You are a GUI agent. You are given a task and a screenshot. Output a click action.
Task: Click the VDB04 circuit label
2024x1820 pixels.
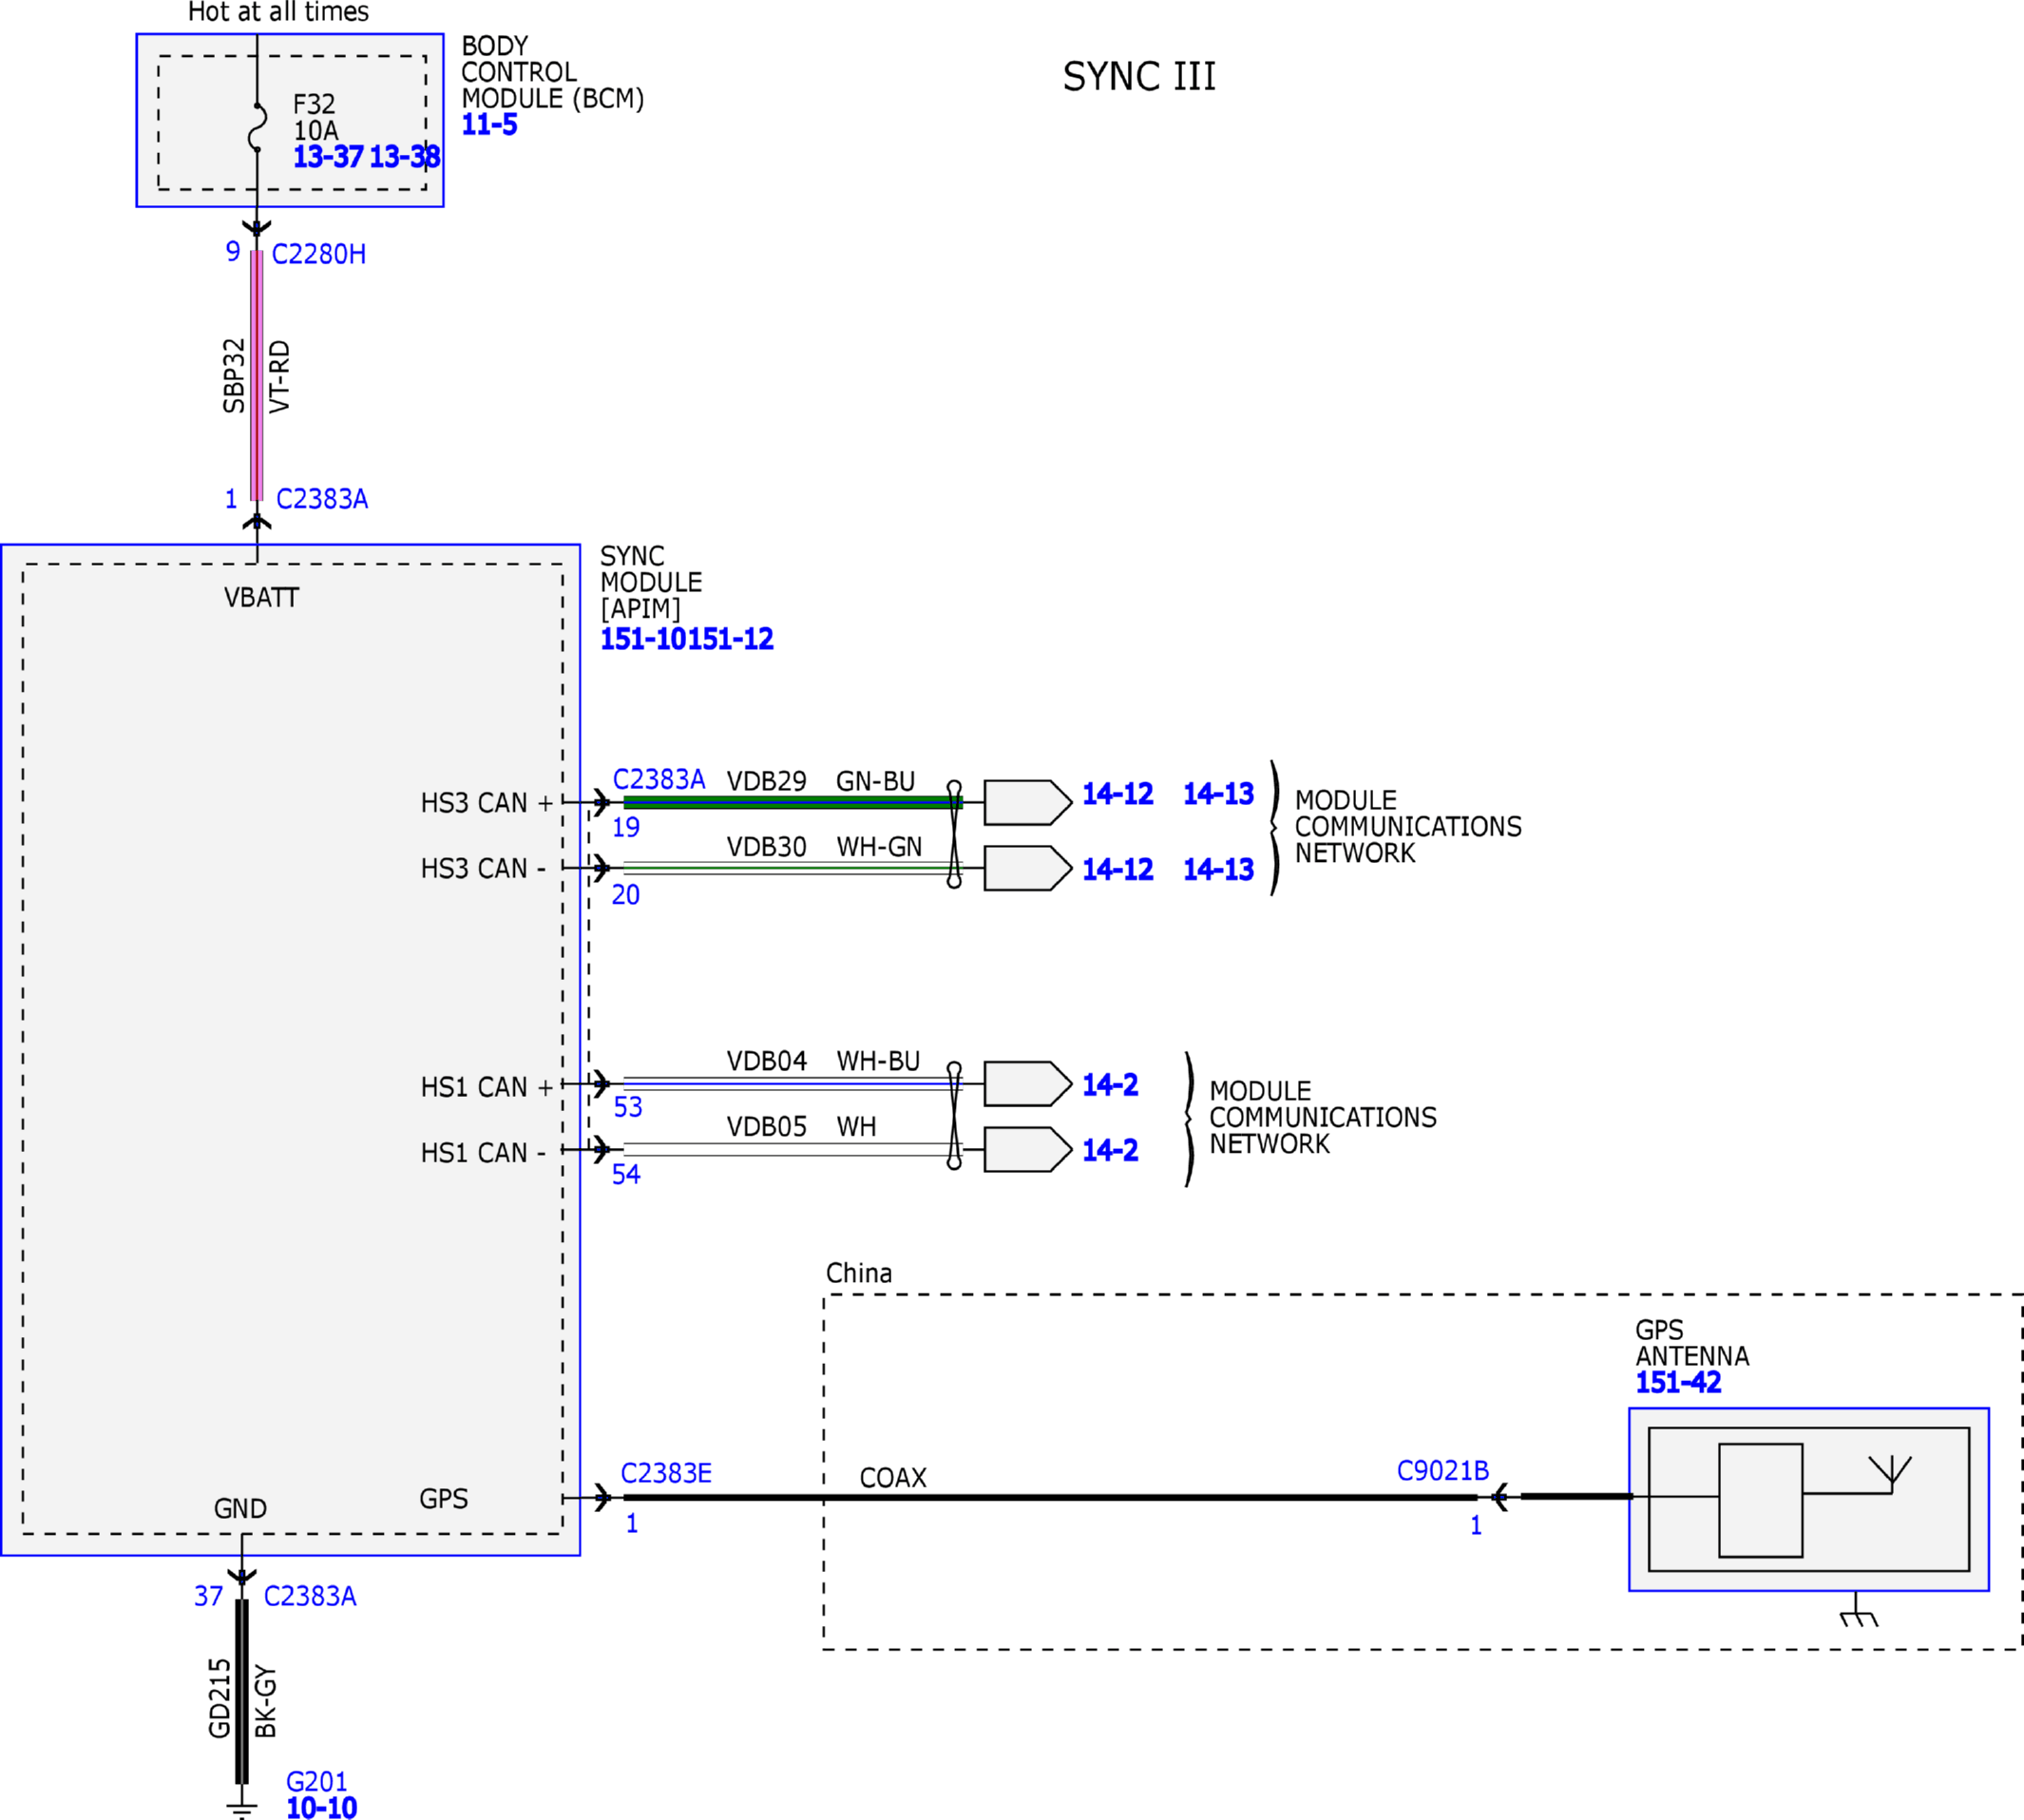tap(767, 1062)
